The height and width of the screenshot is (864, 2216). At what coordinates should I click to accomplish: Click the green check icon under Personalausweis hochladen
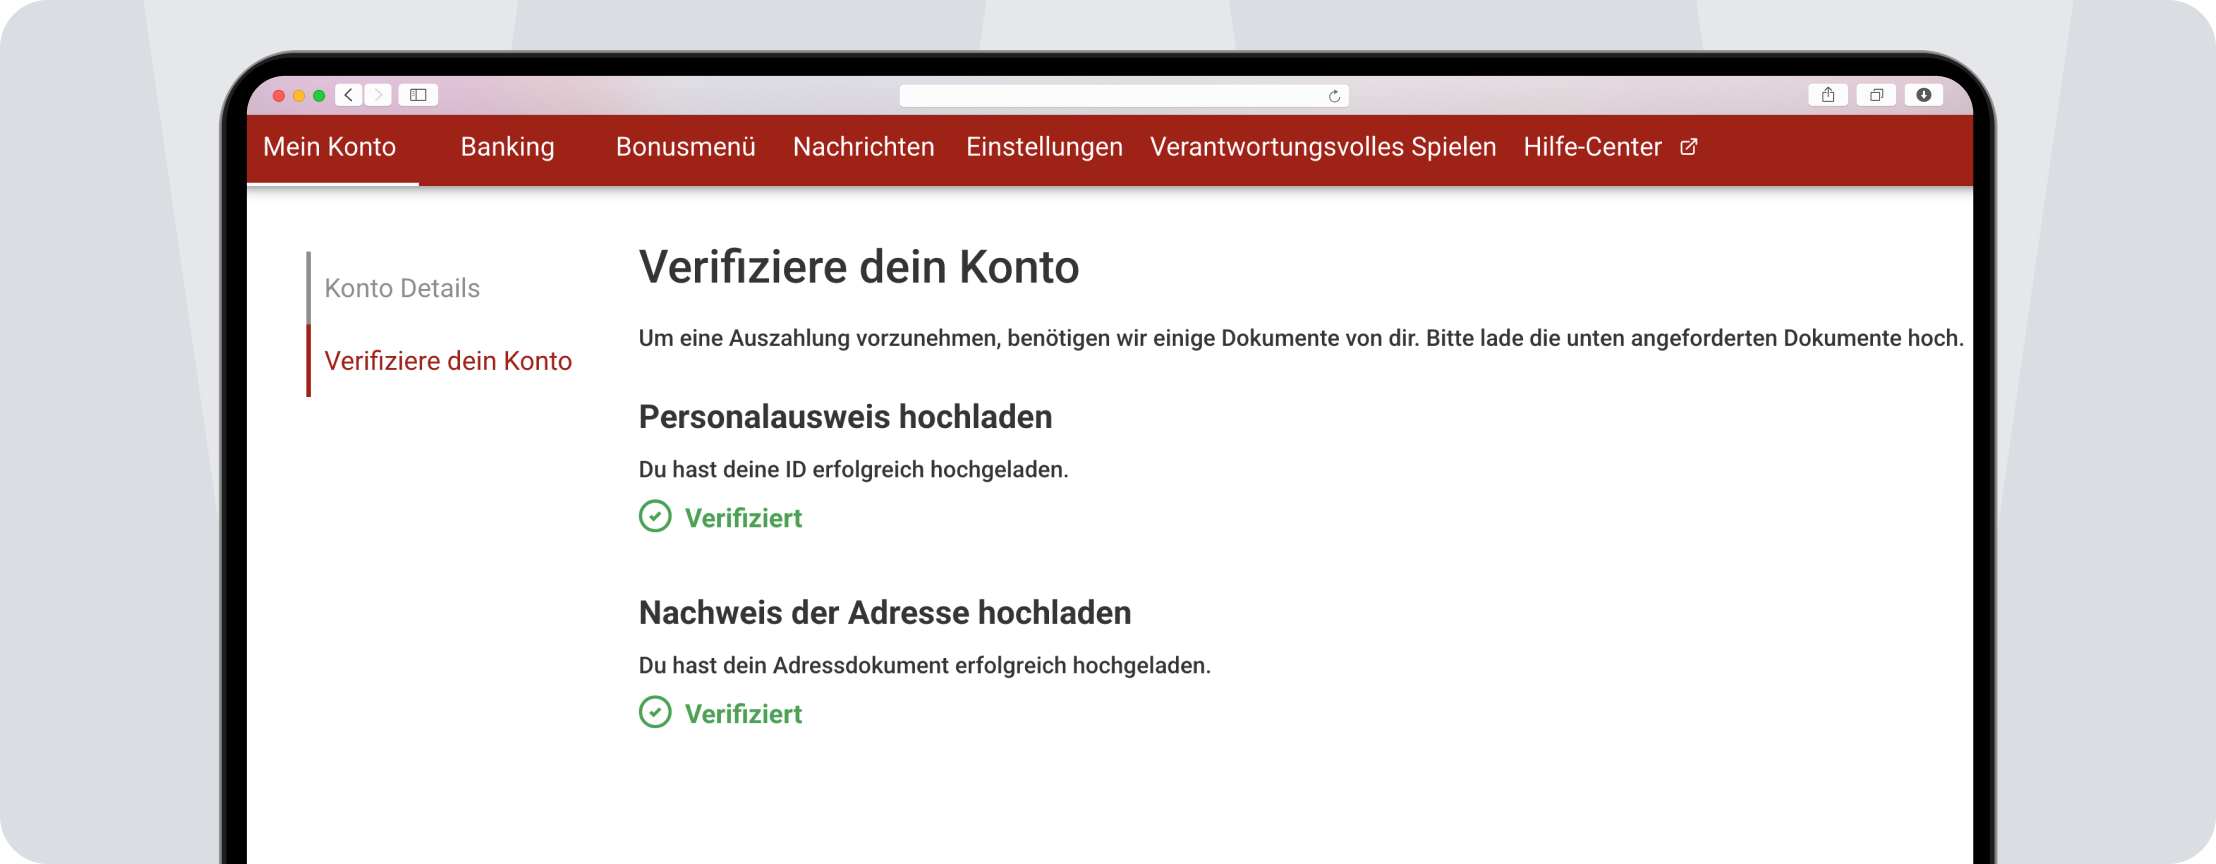click(655, 516)
